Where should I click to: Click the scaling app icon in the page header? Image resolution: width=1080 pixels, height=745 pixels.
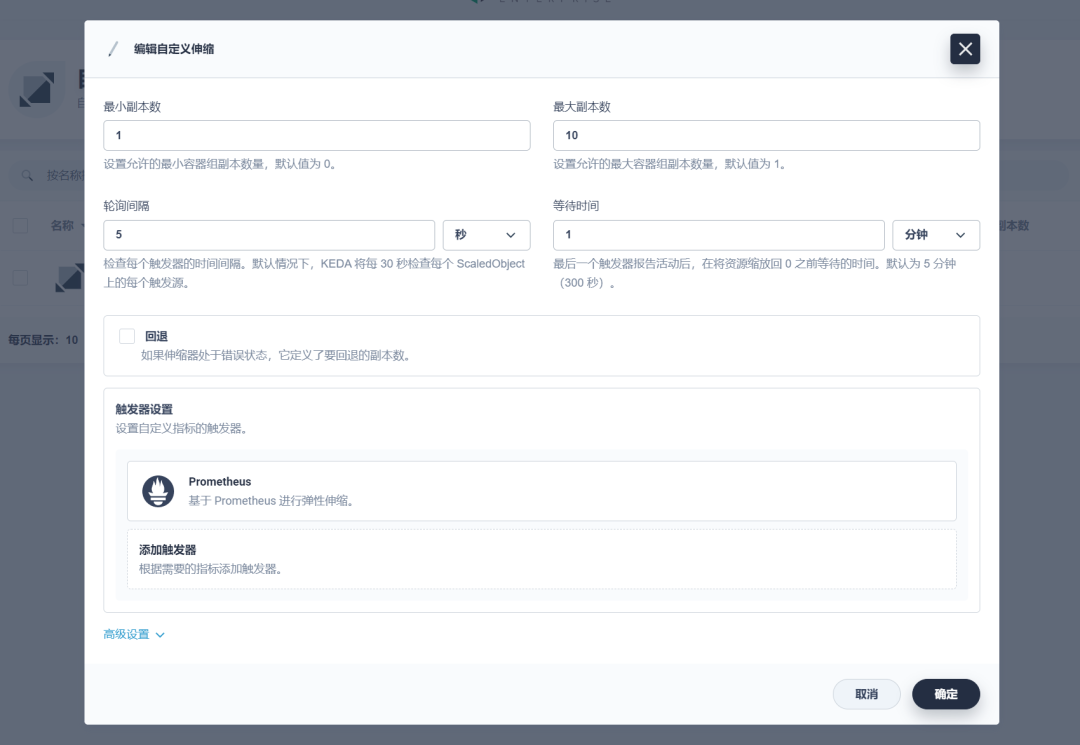(x=37, y=91)
